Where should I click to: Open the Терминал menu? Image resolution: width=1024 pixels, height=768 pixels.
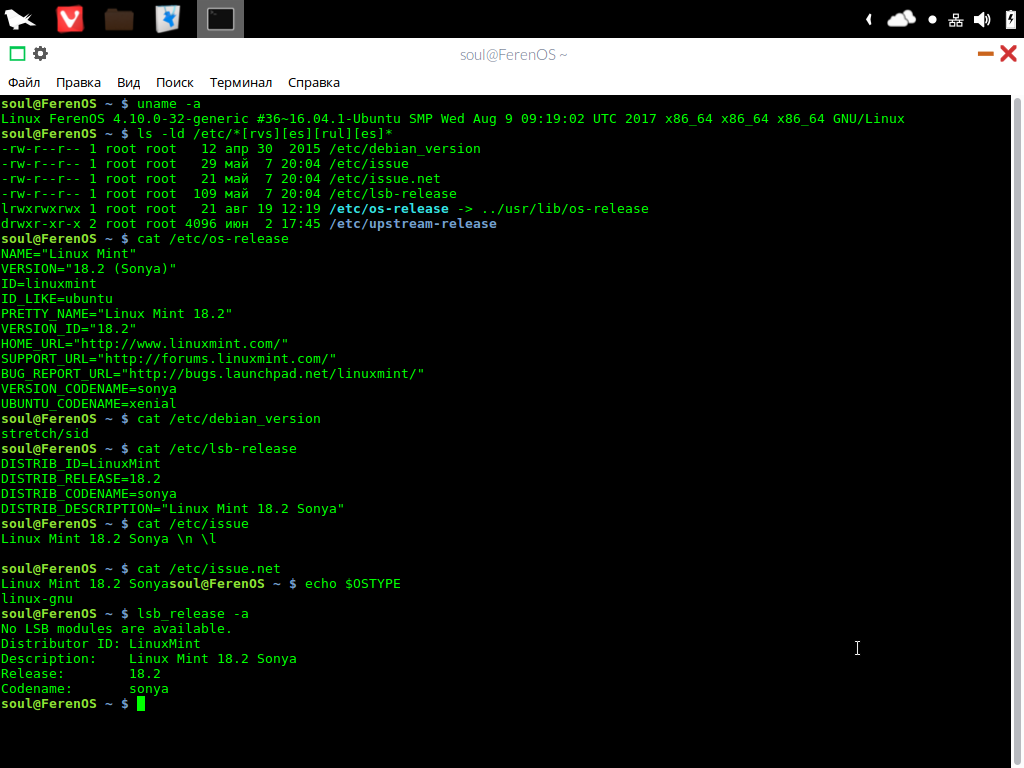240,83
